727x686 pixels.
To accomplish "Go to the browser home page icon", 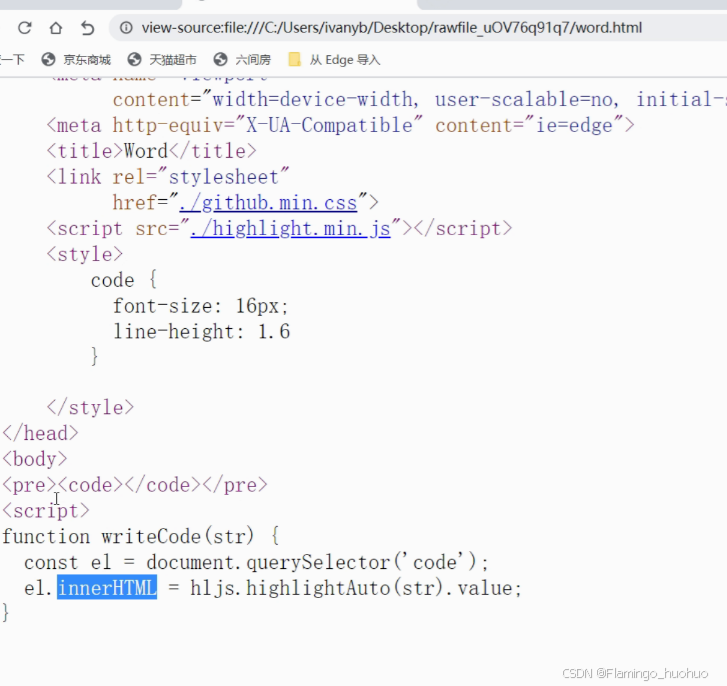I will pos(56,28).
